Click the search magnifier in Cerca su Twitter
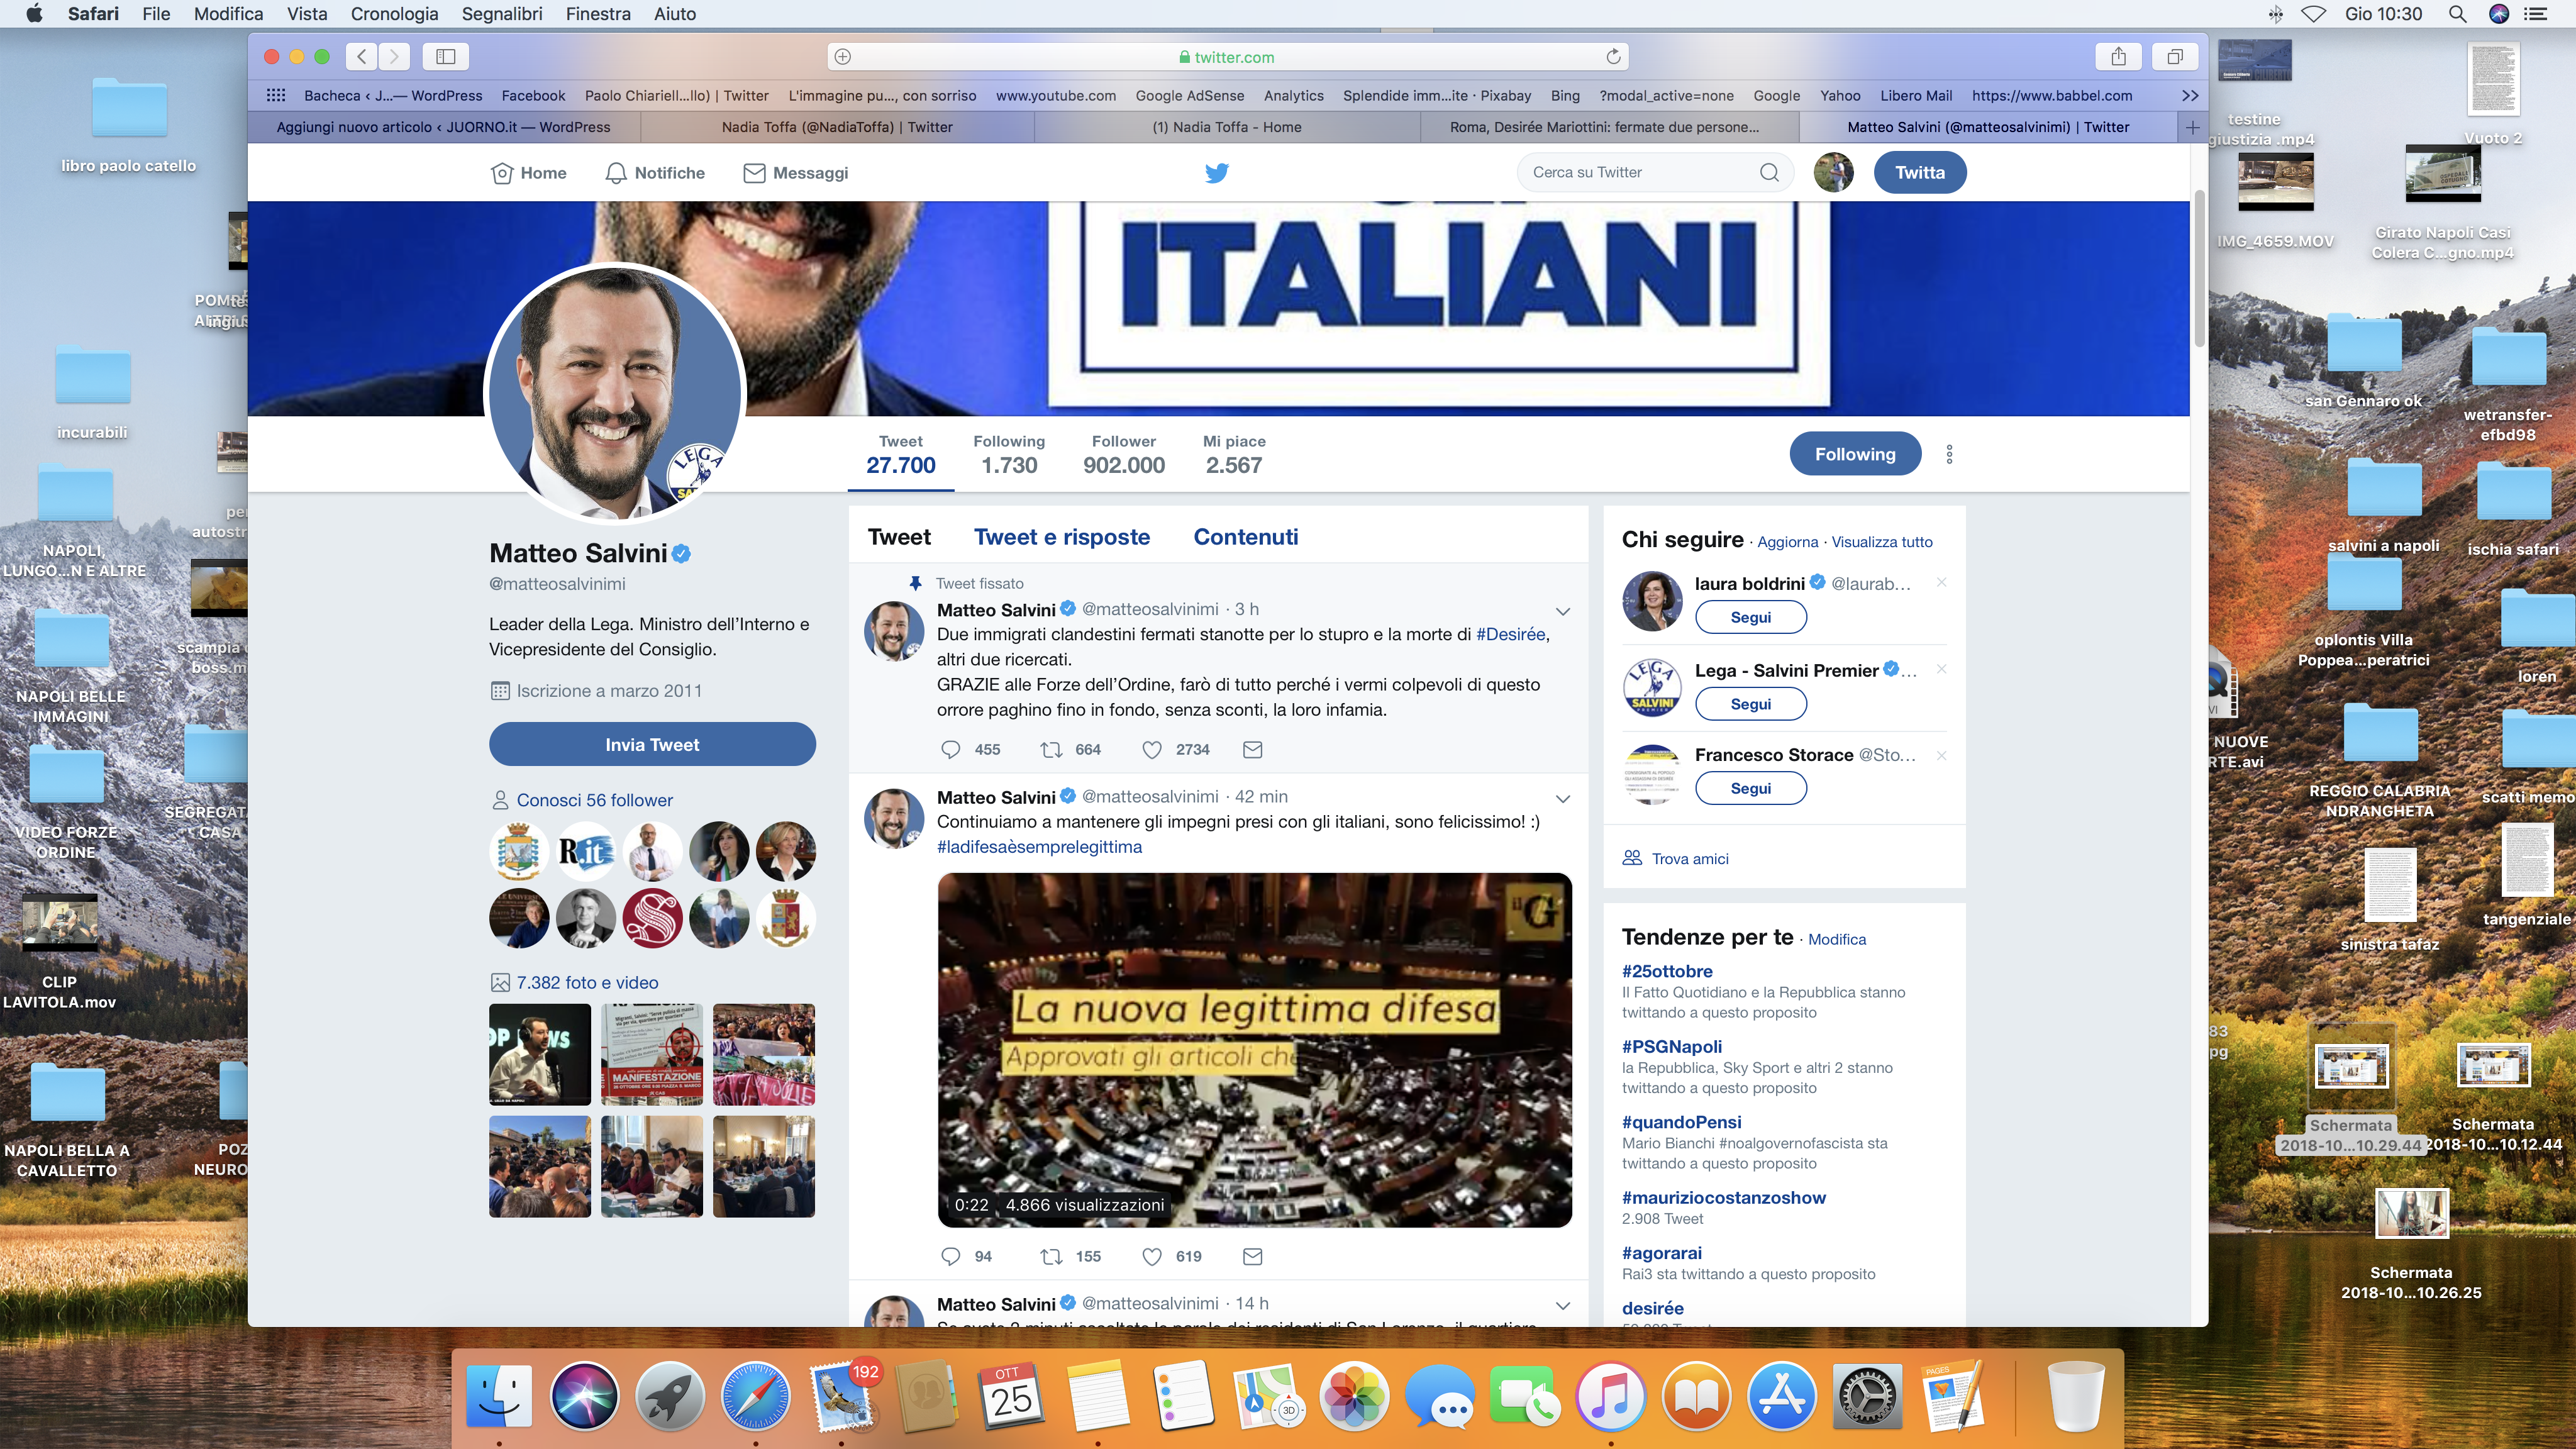 point(1768,172)
